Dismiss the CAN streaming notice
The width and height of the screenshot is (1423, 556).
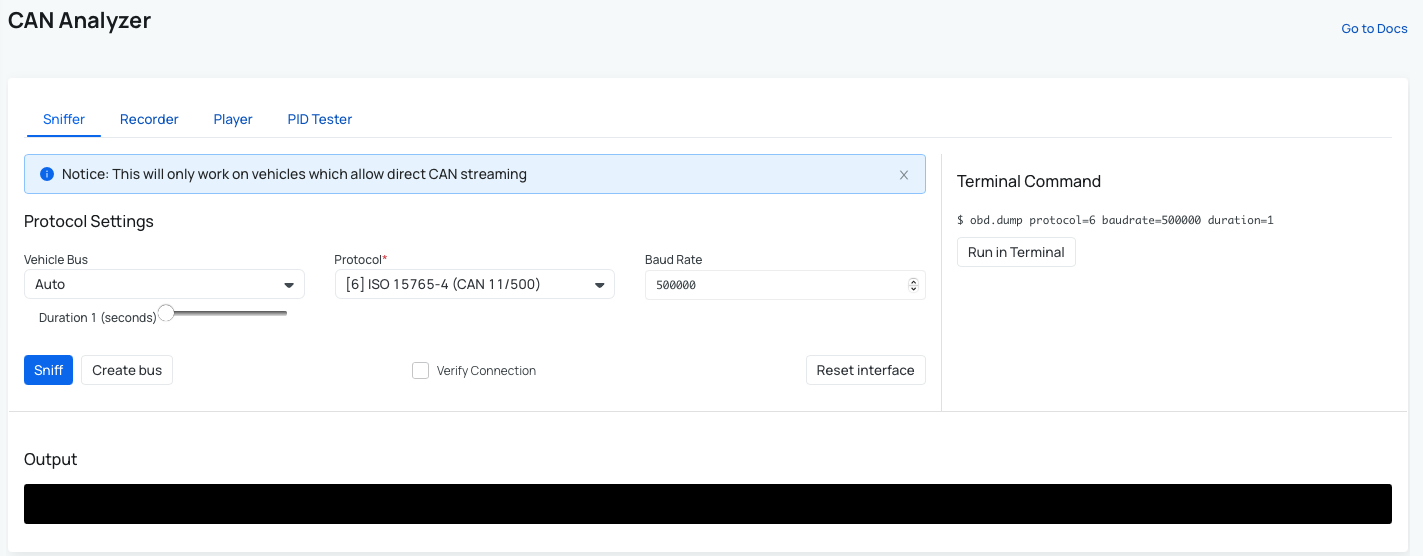904,175
